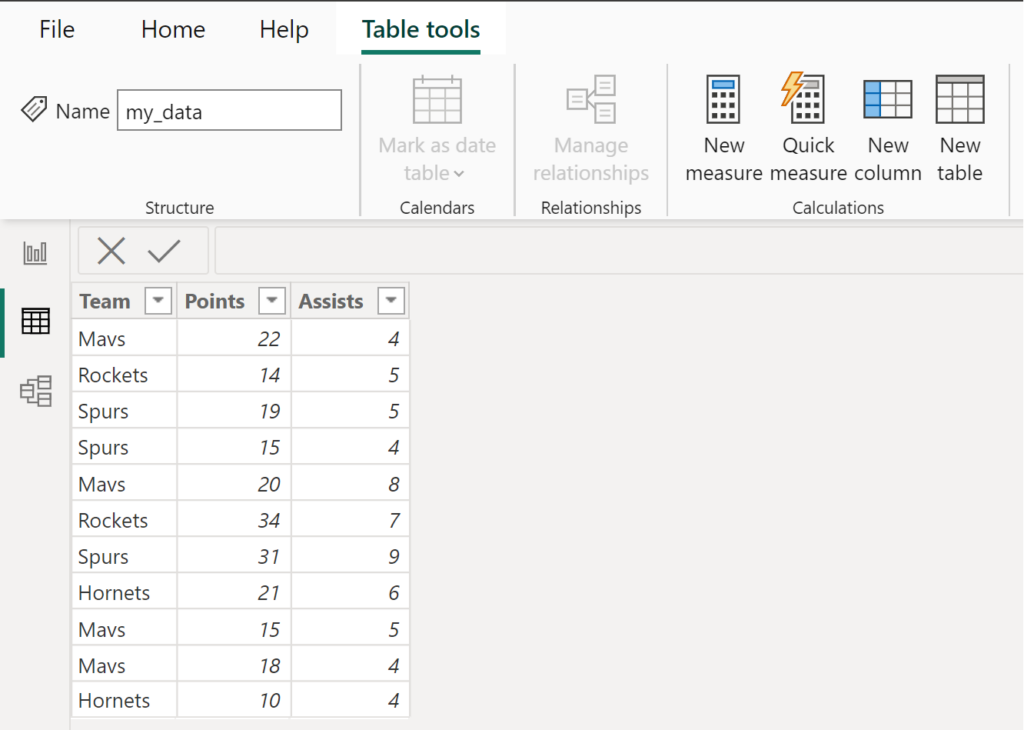This screenshot has width=1024, height=730.
Task: Switch to the Home ribbon tab
Action: point(172,29)
